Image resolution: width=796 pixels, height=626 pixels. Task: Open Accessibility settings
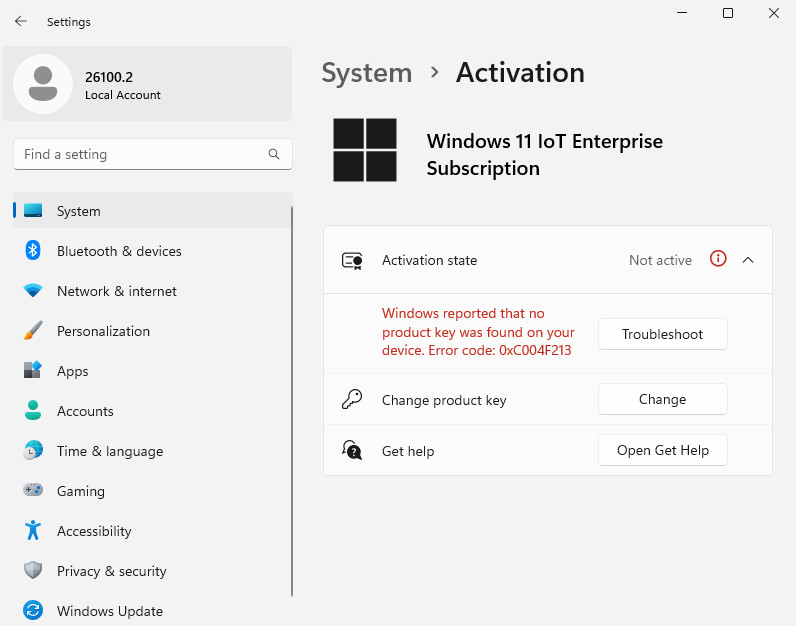point(152,530)
